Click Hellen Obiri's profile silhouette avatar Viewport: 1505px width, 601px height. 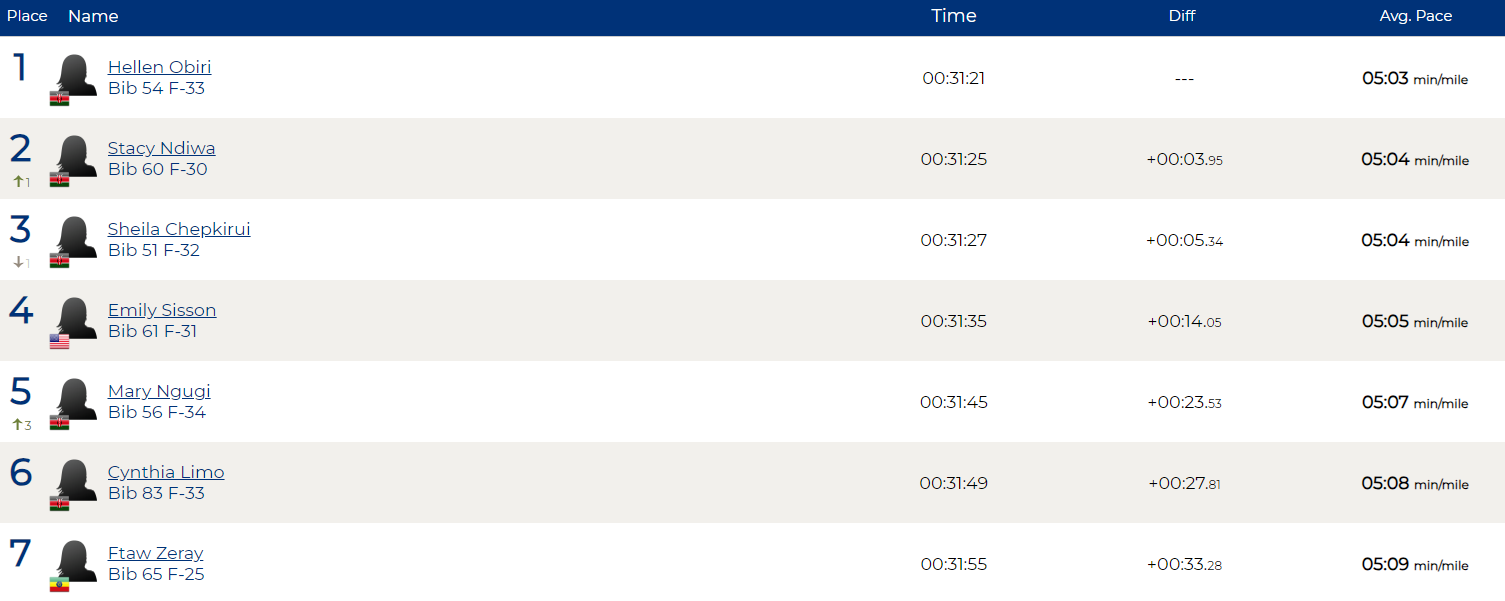tap(76, 75)
